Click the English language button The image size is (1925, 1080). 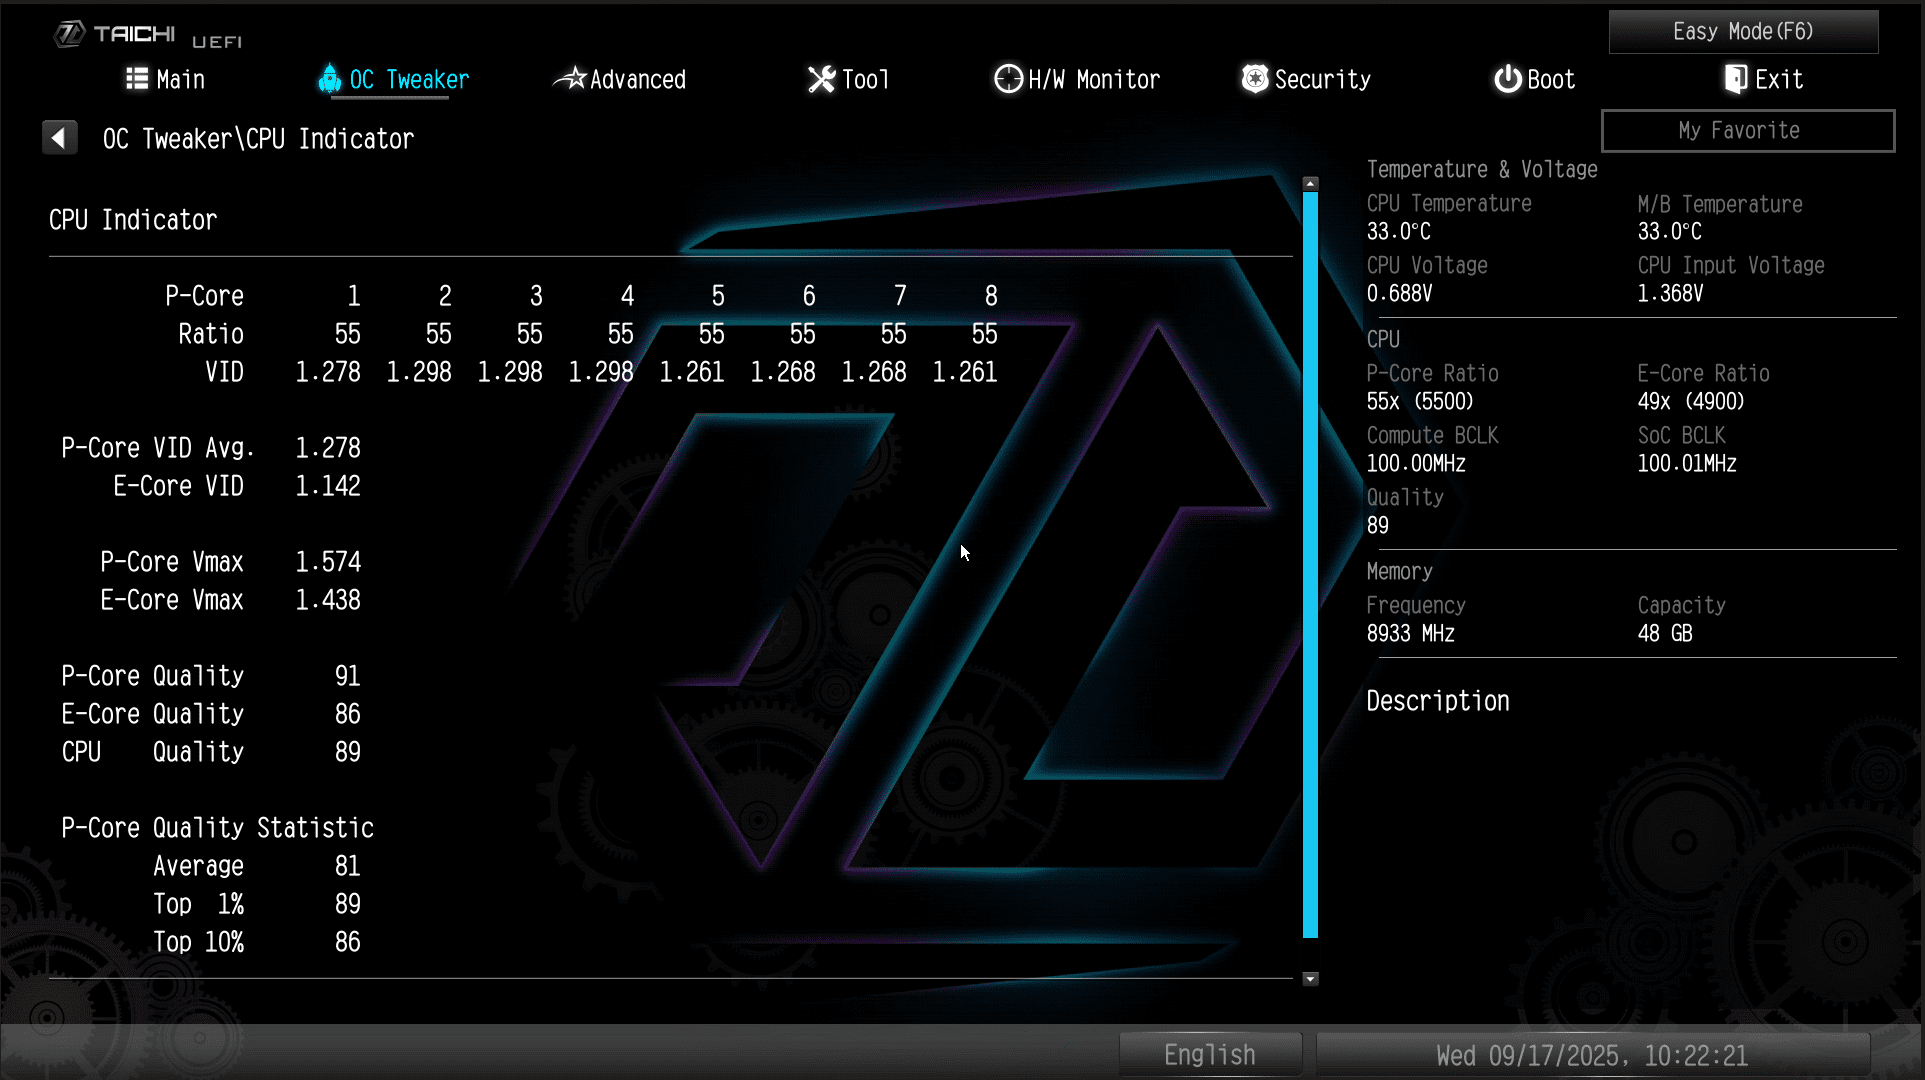point(1209,1055)
